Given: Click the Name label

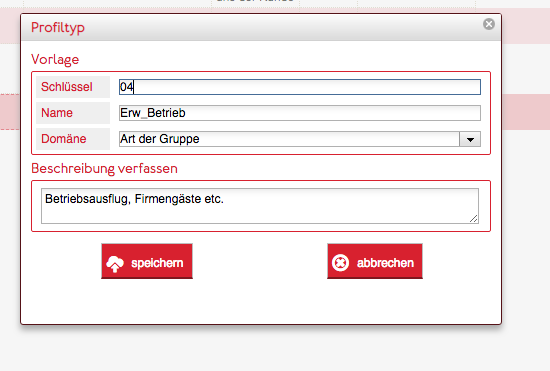Looking at the screenshot, I should pos(57,113).
